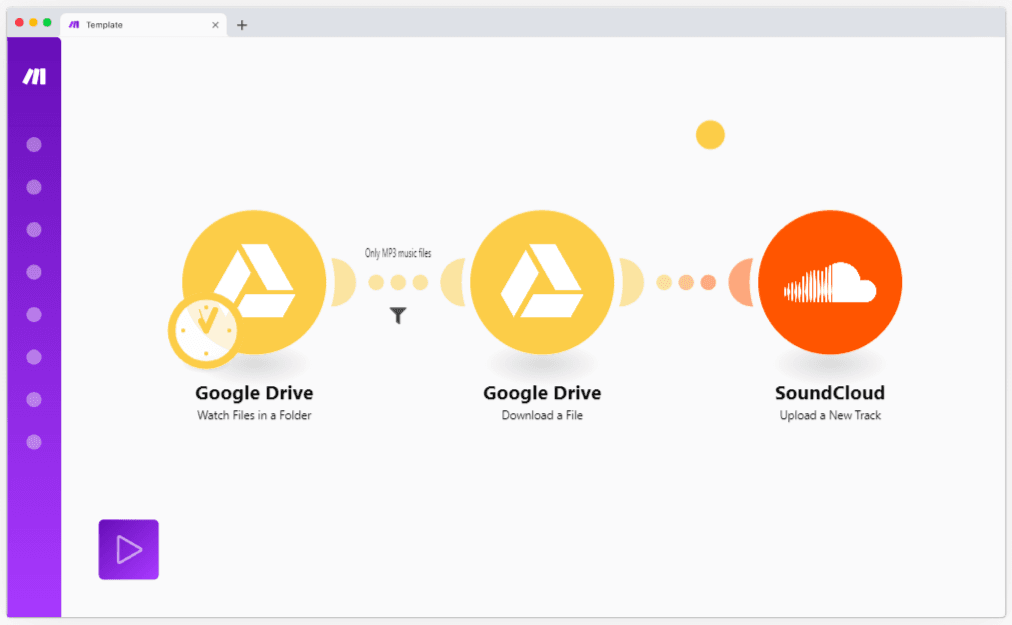
Task: Click the SoundCloud module title text
Action: [x=830, y=393]
